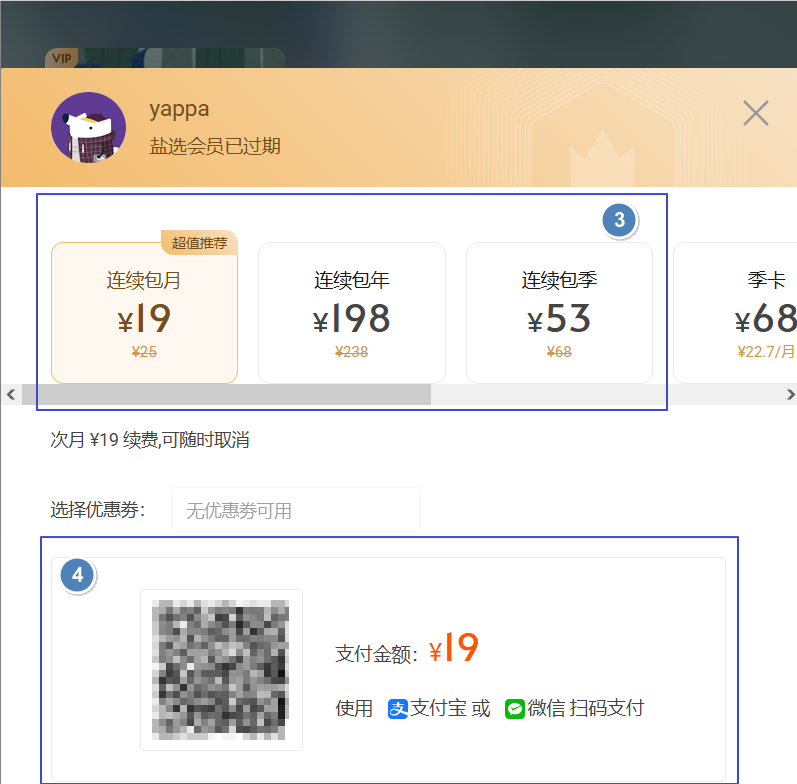
Task: Click the payment QR code
Action: 221,670
